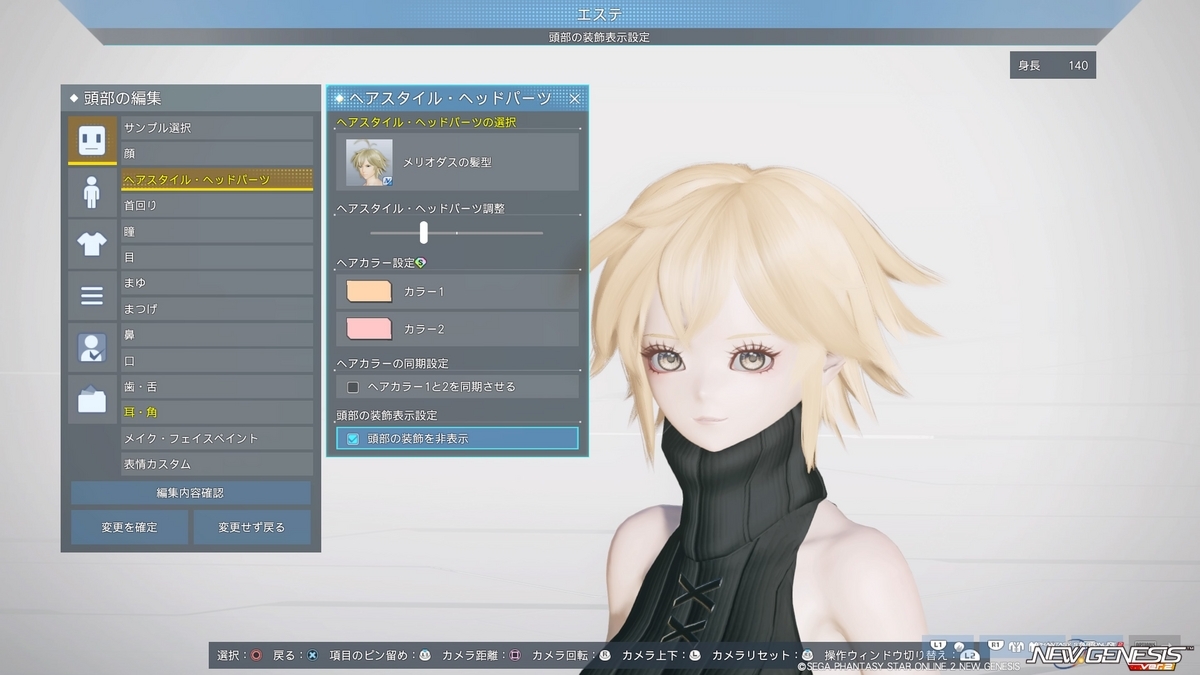Select 首回り menu item

point(217,205)
